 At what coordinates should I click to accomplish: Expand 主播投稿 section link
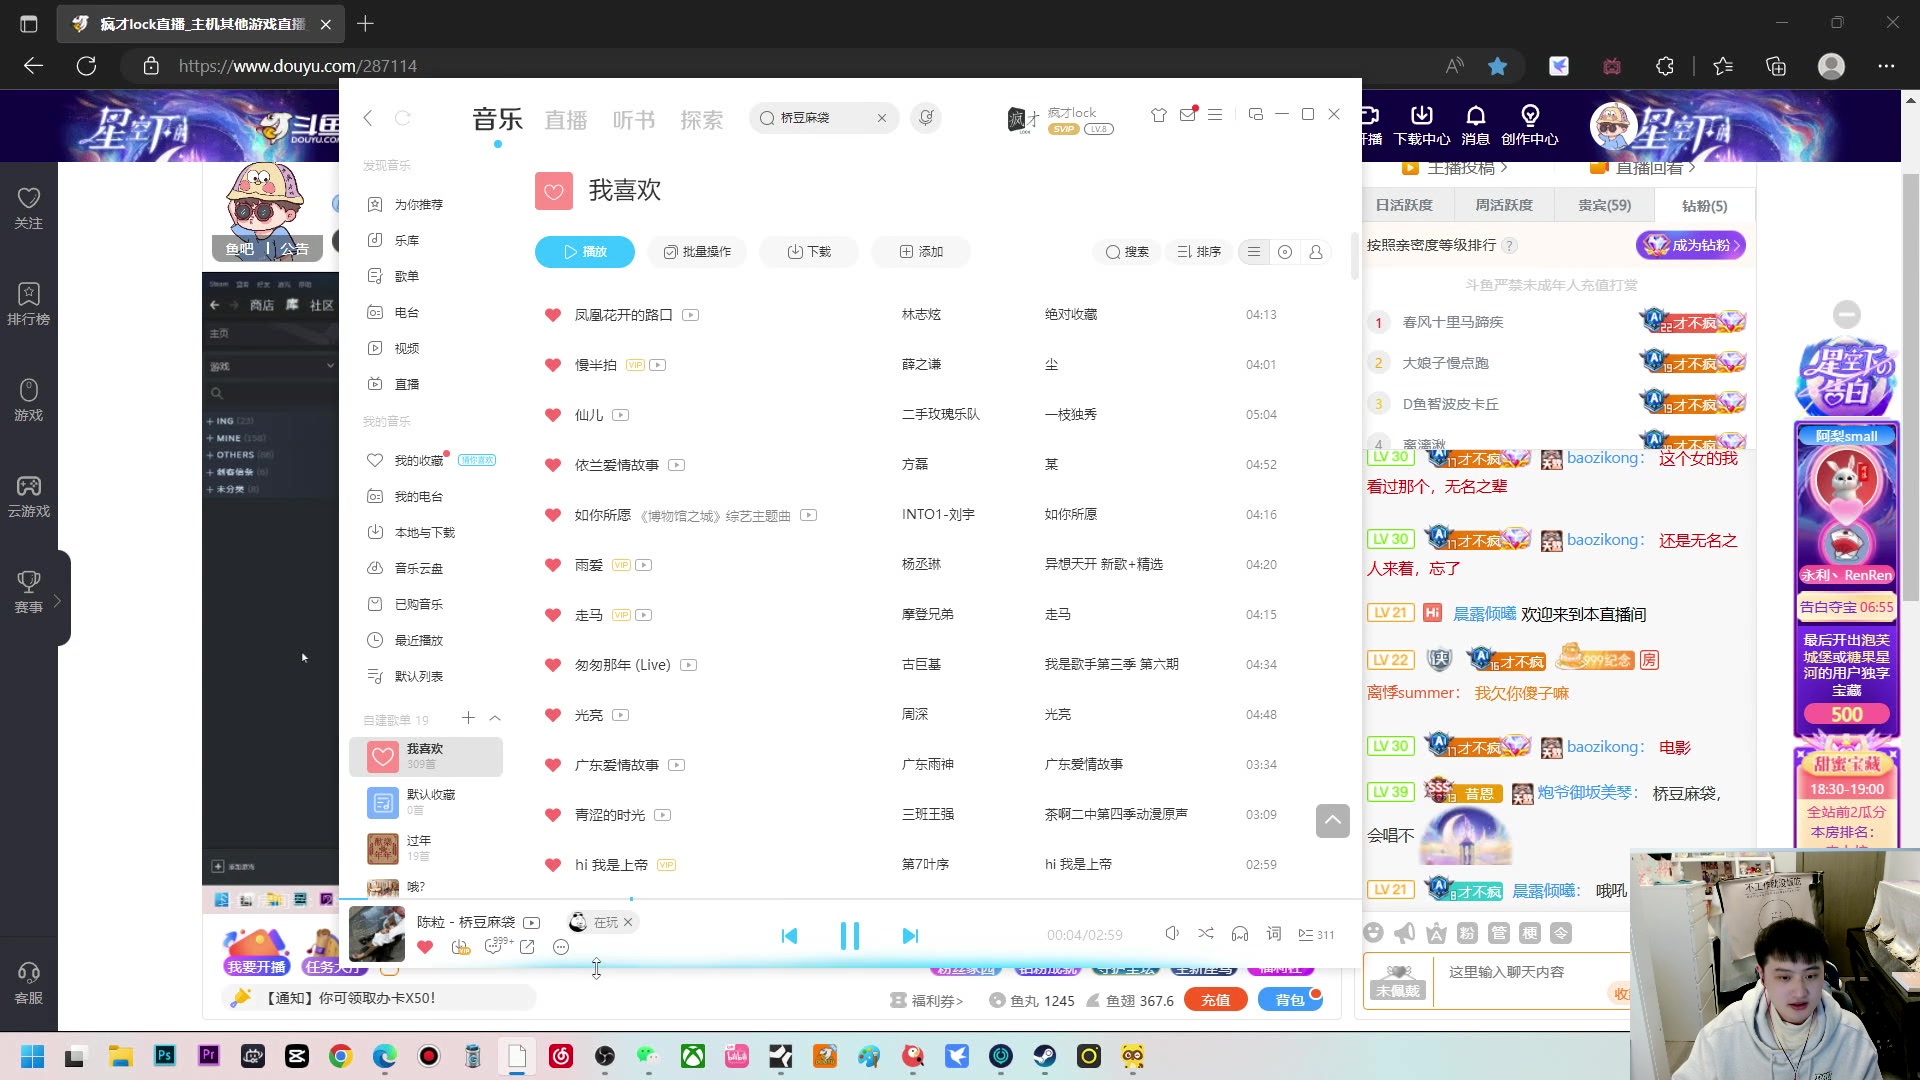coord(1455,168)
